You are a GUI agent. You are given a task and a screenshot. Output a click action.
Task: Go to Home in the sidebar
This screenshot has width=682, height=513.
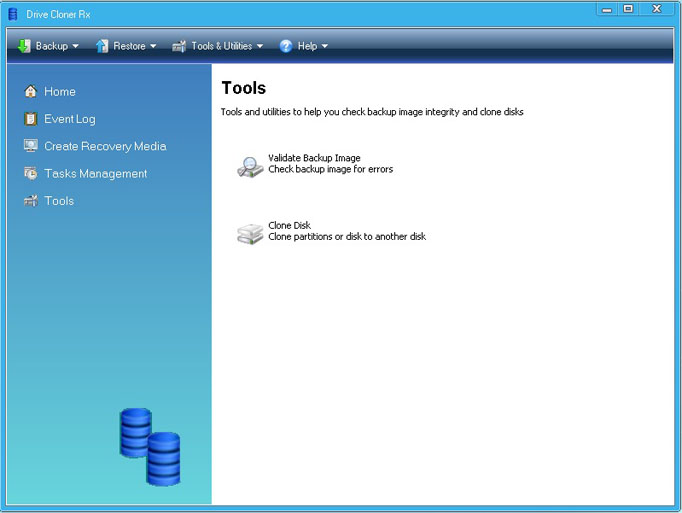pyautogui.click(x=60, y=91)
